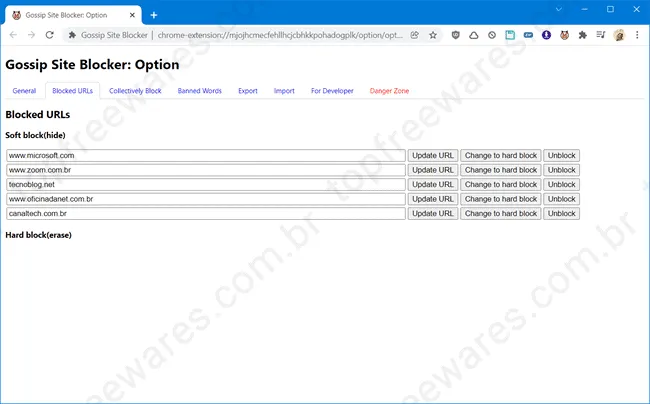This screenshot has width=650, height=404.
Task: Update URL for www.oficinadanet.com.br
Action: point(433,199)
